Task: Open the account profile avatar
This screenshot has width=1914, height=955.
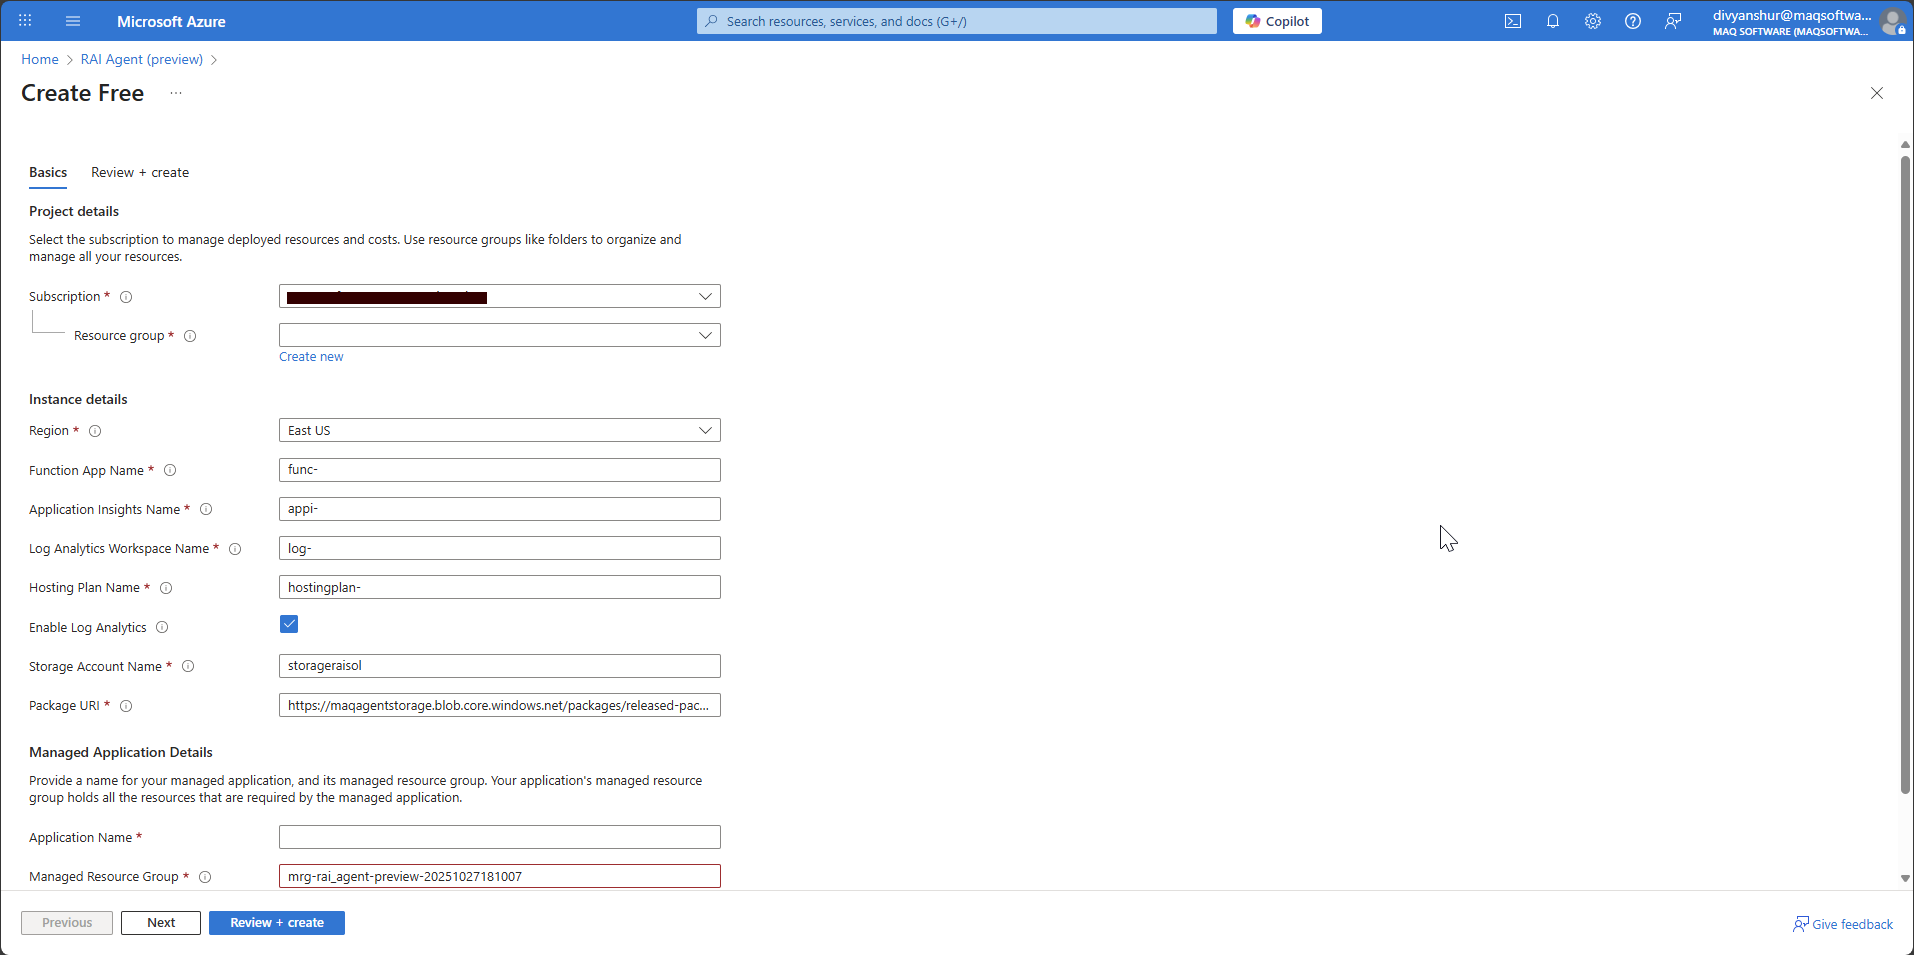Action: [1892, 21]
